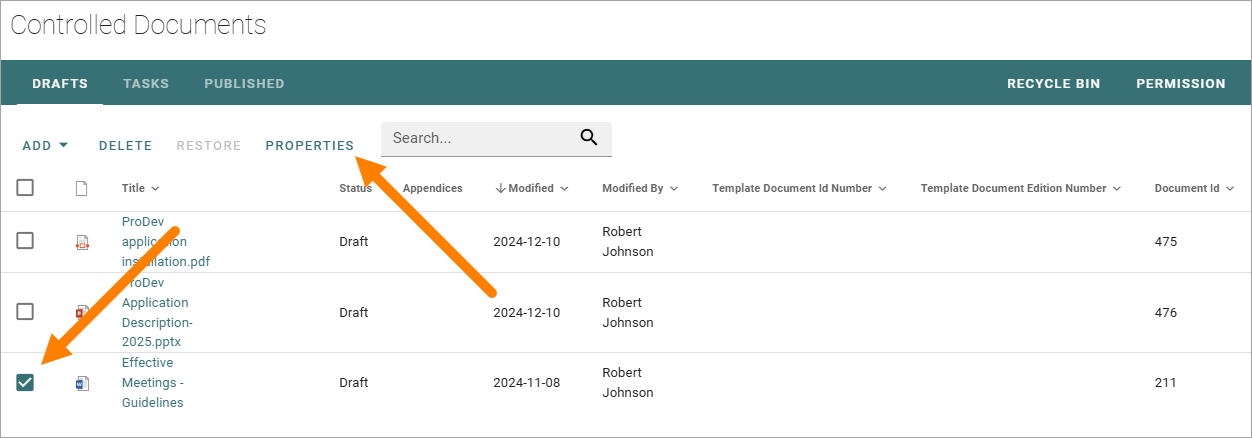The width and height of the screenshot is (1252, 438).
Task: Open the Effective Meetings - Guidelines document link
Action: point(153,383)
